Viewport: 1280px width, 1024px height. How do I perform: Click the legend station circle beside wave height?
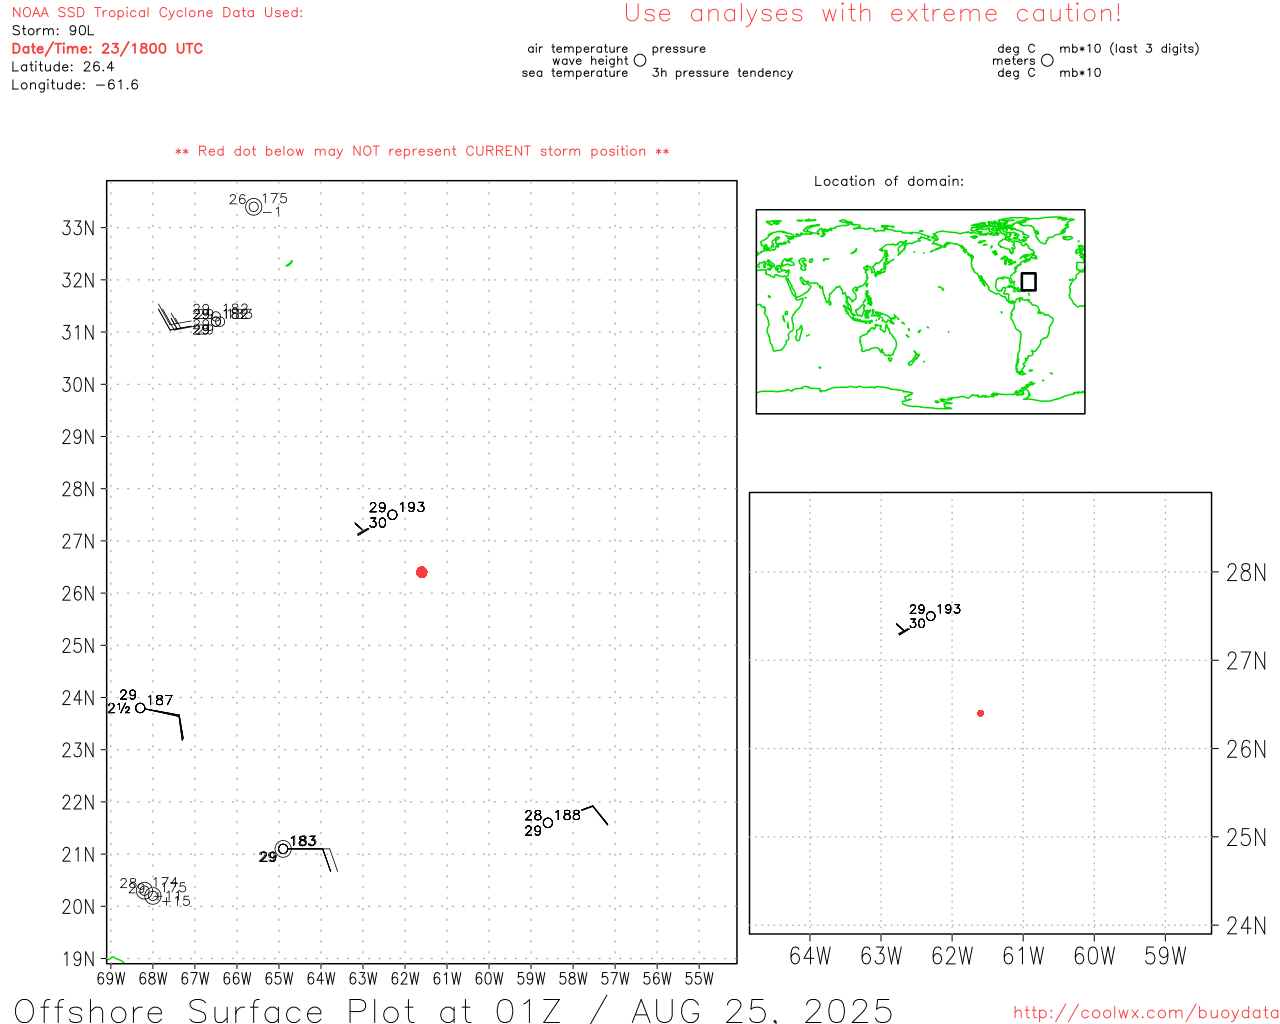point(640,60)
